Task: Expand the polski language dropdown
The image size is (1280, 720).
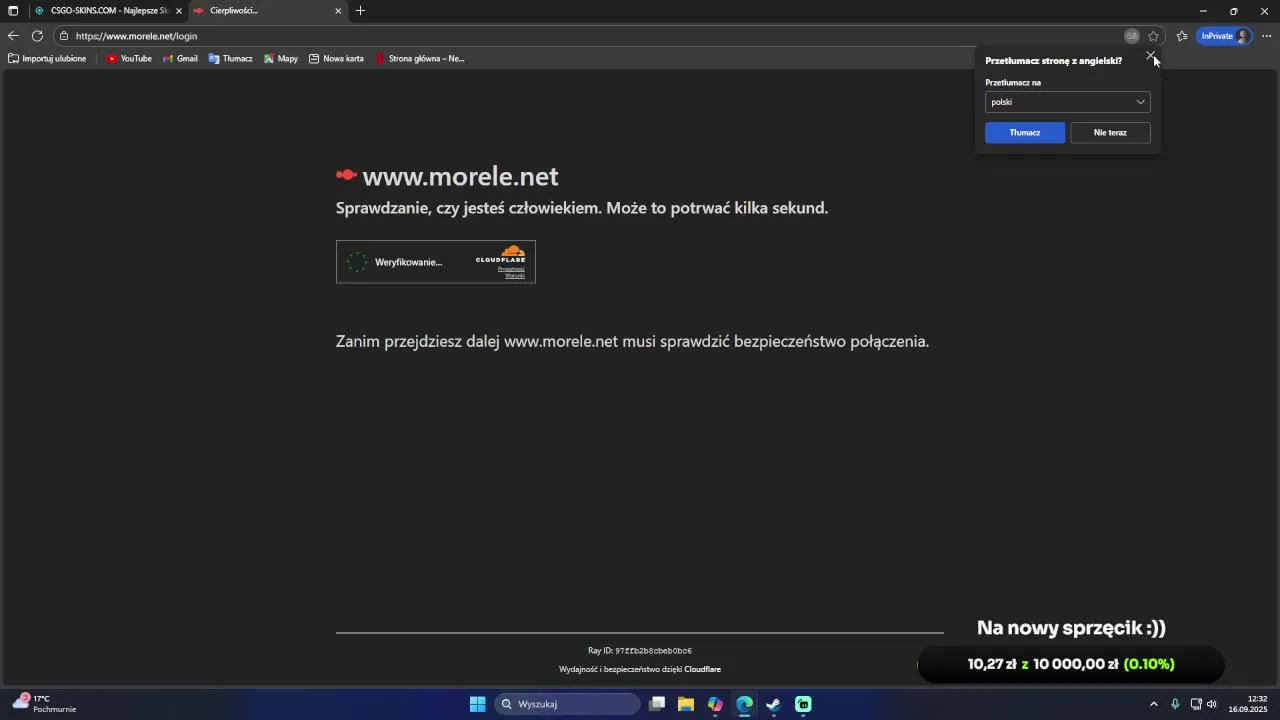Action: click(x=1067, y=102)
